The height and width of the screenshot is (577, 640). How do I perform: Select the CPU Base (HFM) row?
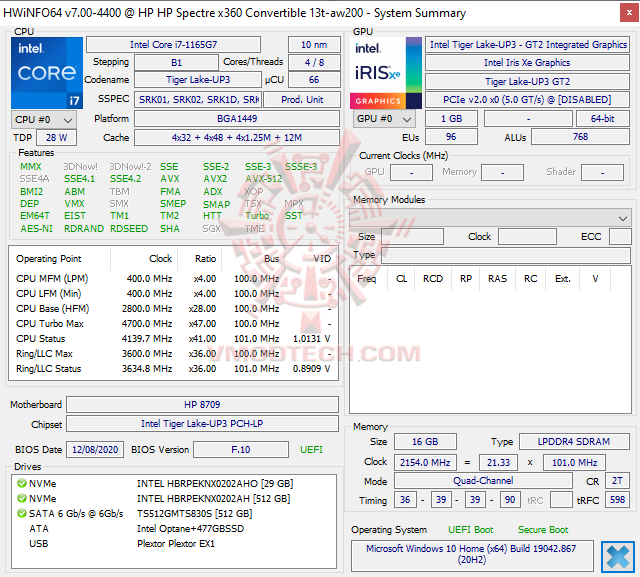click(x=173, y=308)
